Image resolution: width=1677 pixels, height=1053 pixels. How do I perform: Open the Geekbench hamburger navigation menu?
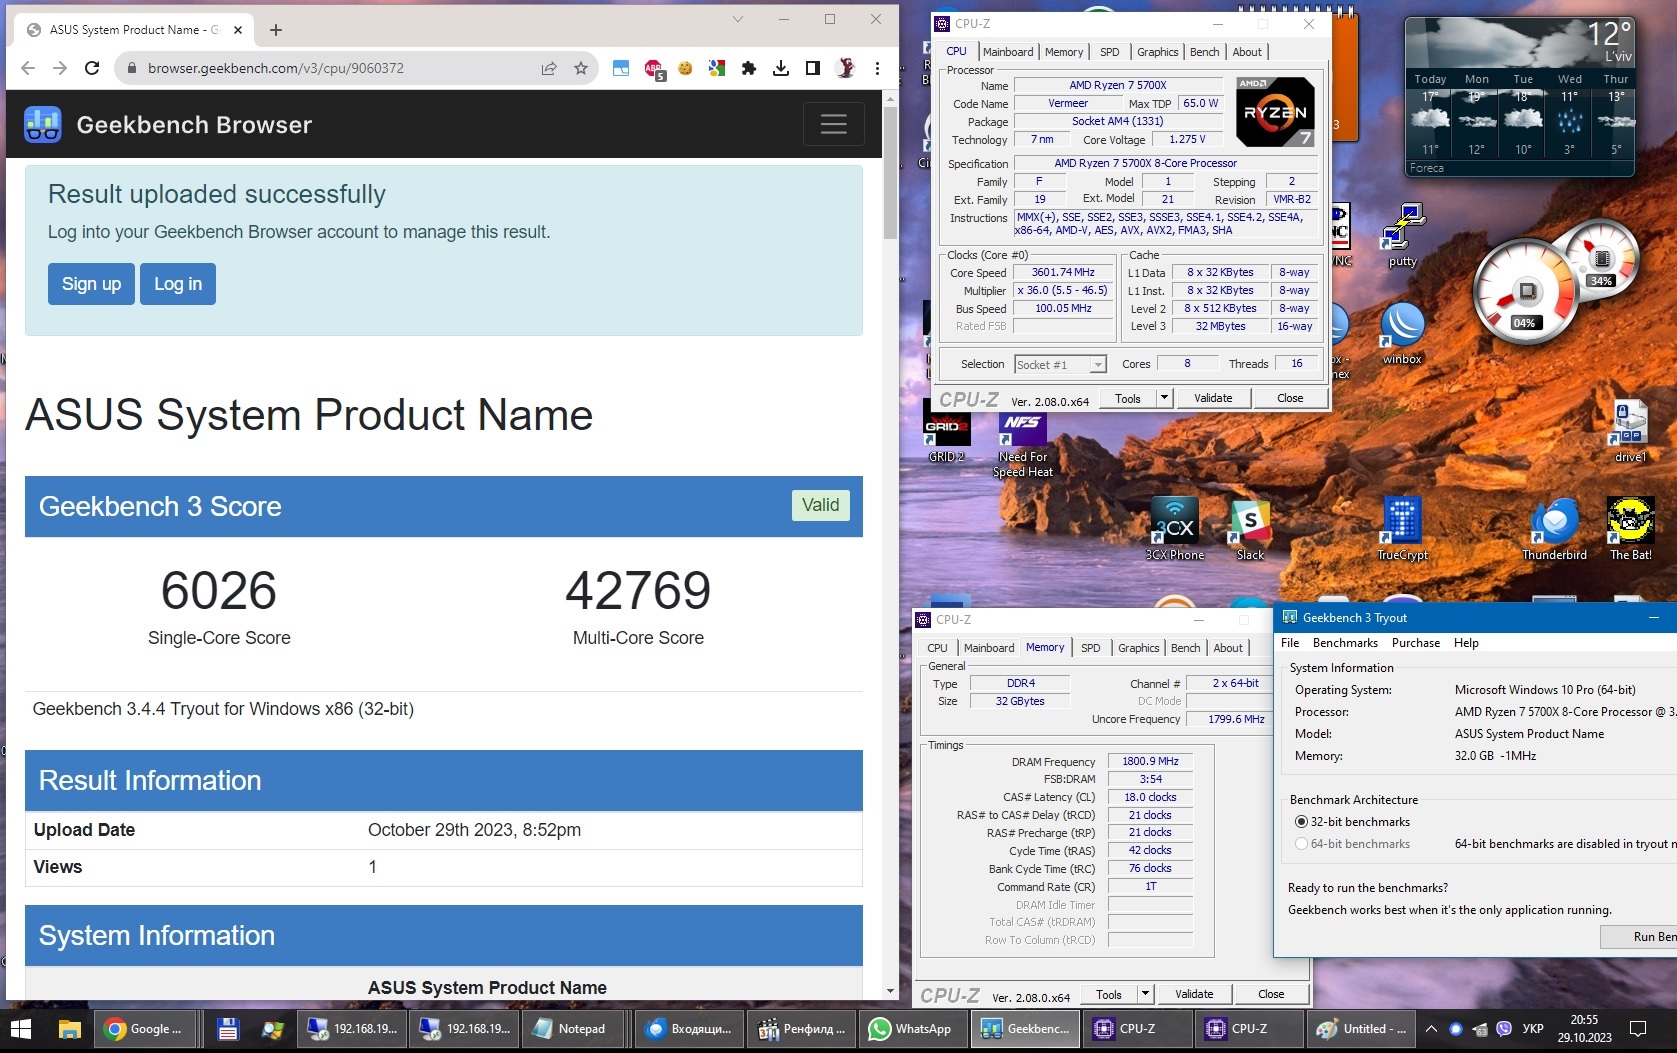pos(833,124)
